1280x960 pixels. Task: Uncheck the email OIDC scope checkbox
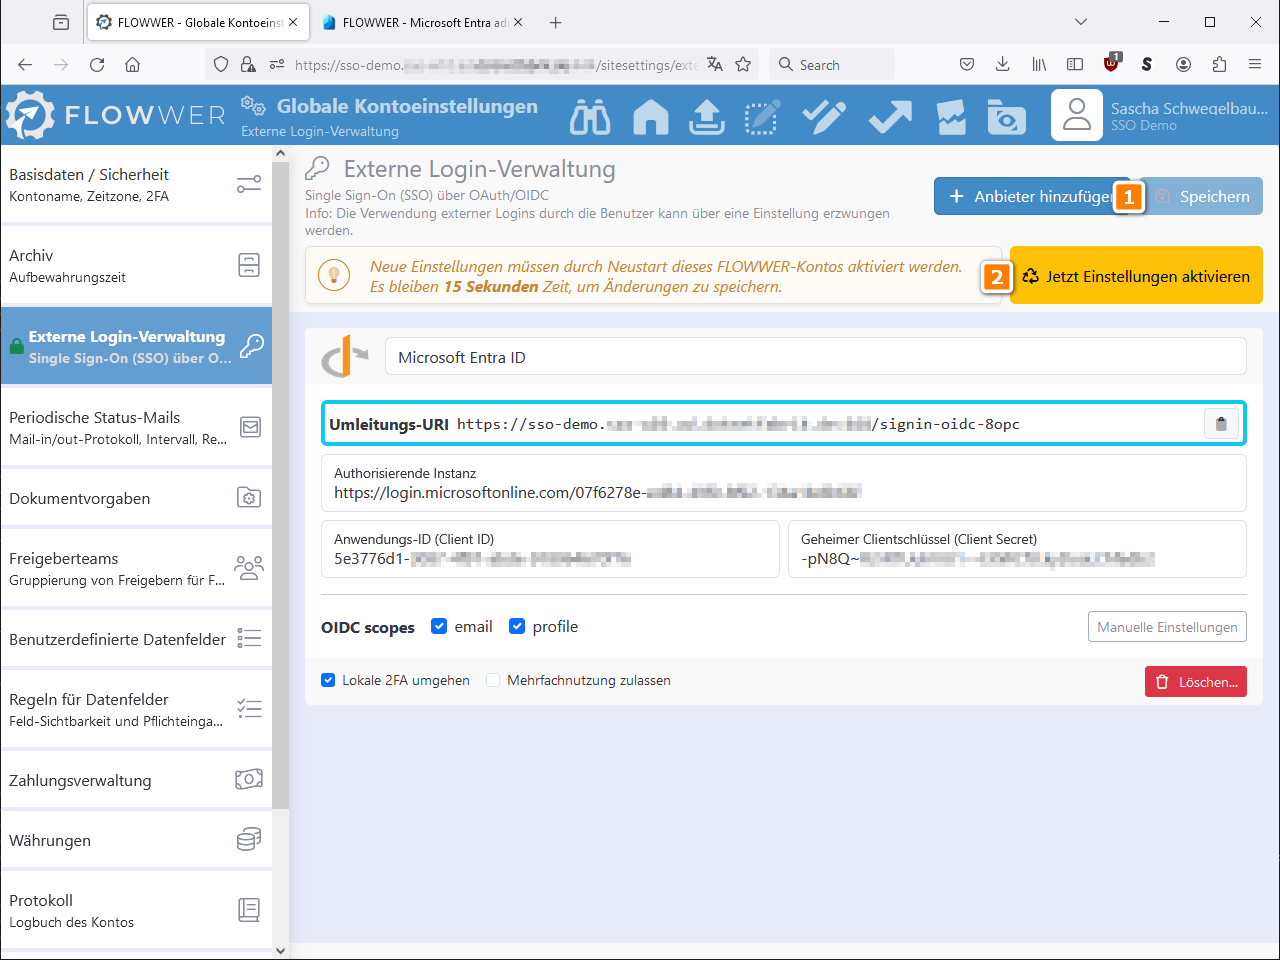tap(439, 626)
